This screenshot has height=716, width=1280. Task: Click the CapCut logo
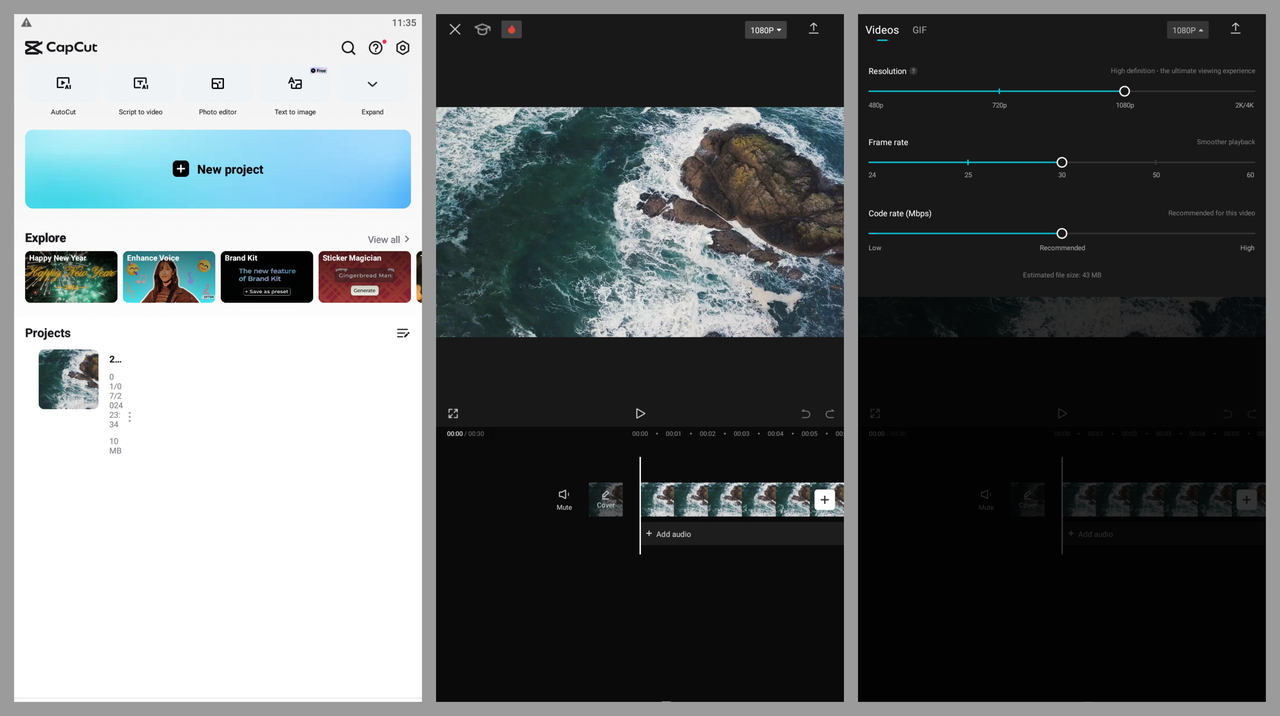click(61, 47)
